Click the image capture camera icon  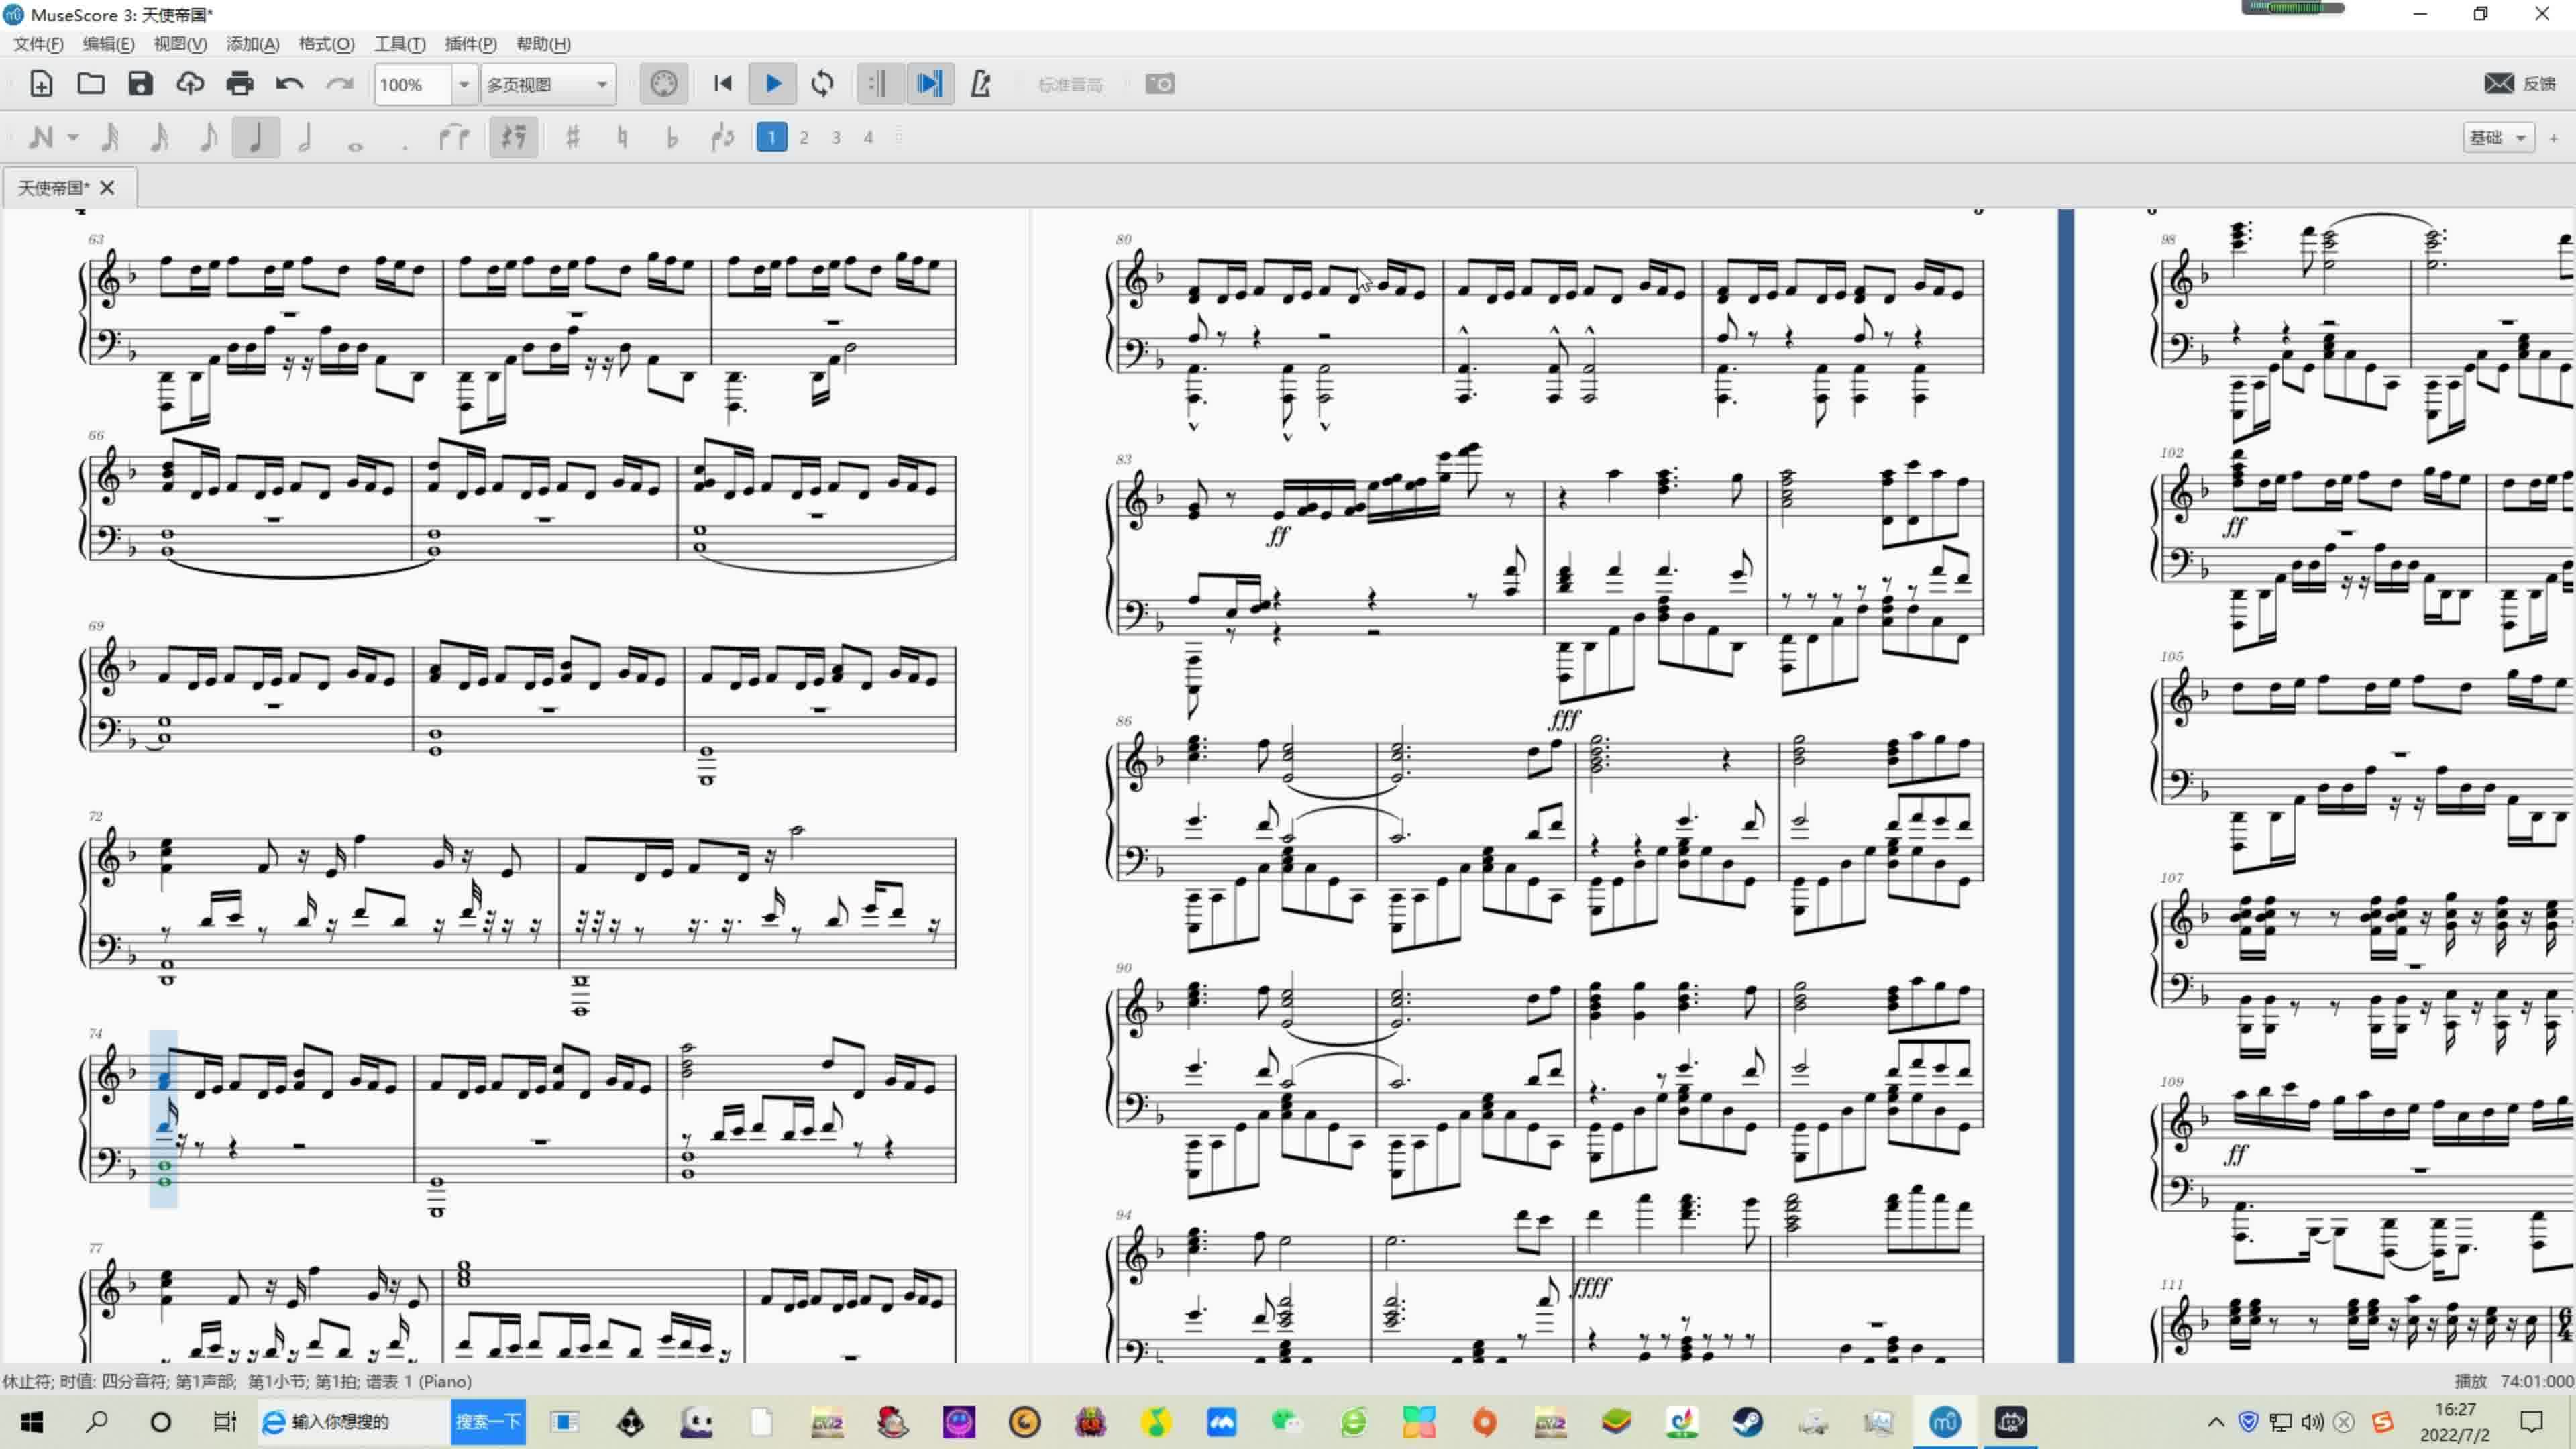[x=1160, y=84]
